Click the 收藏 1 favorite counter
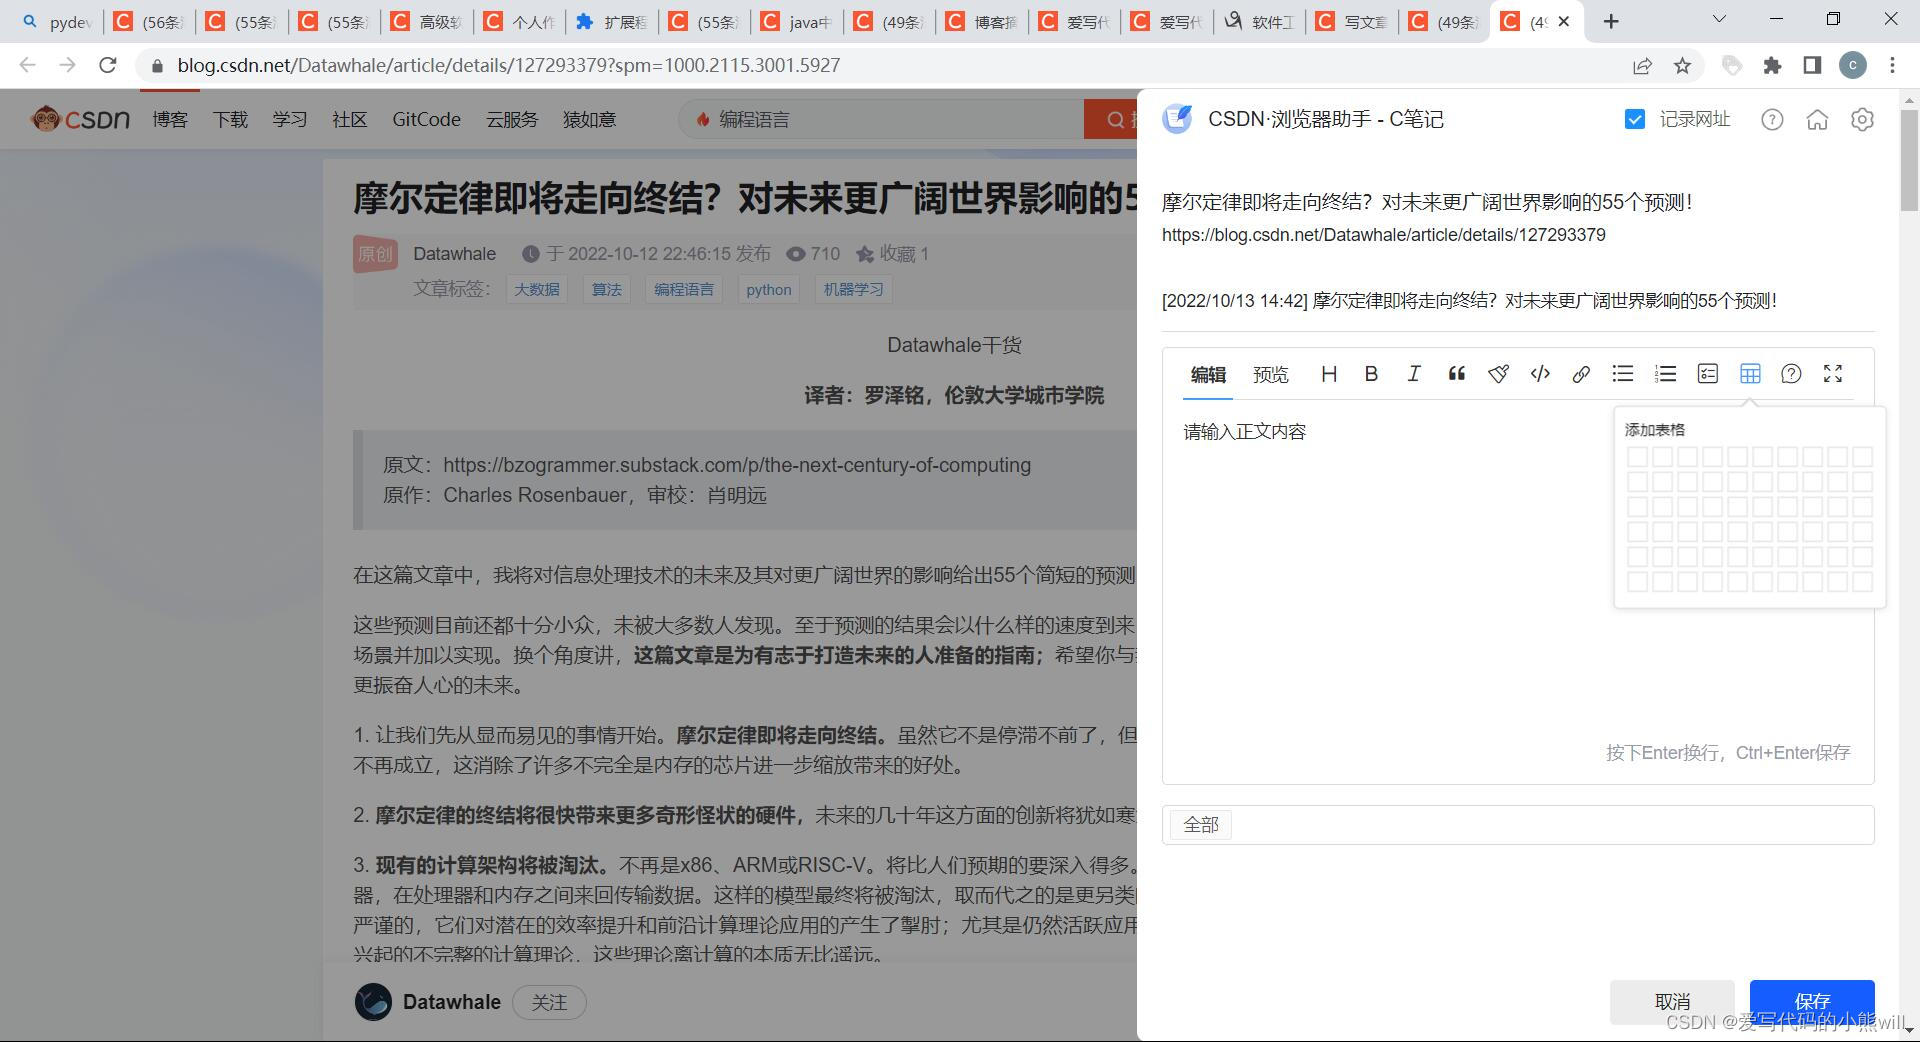 click(x=893, y=254)
